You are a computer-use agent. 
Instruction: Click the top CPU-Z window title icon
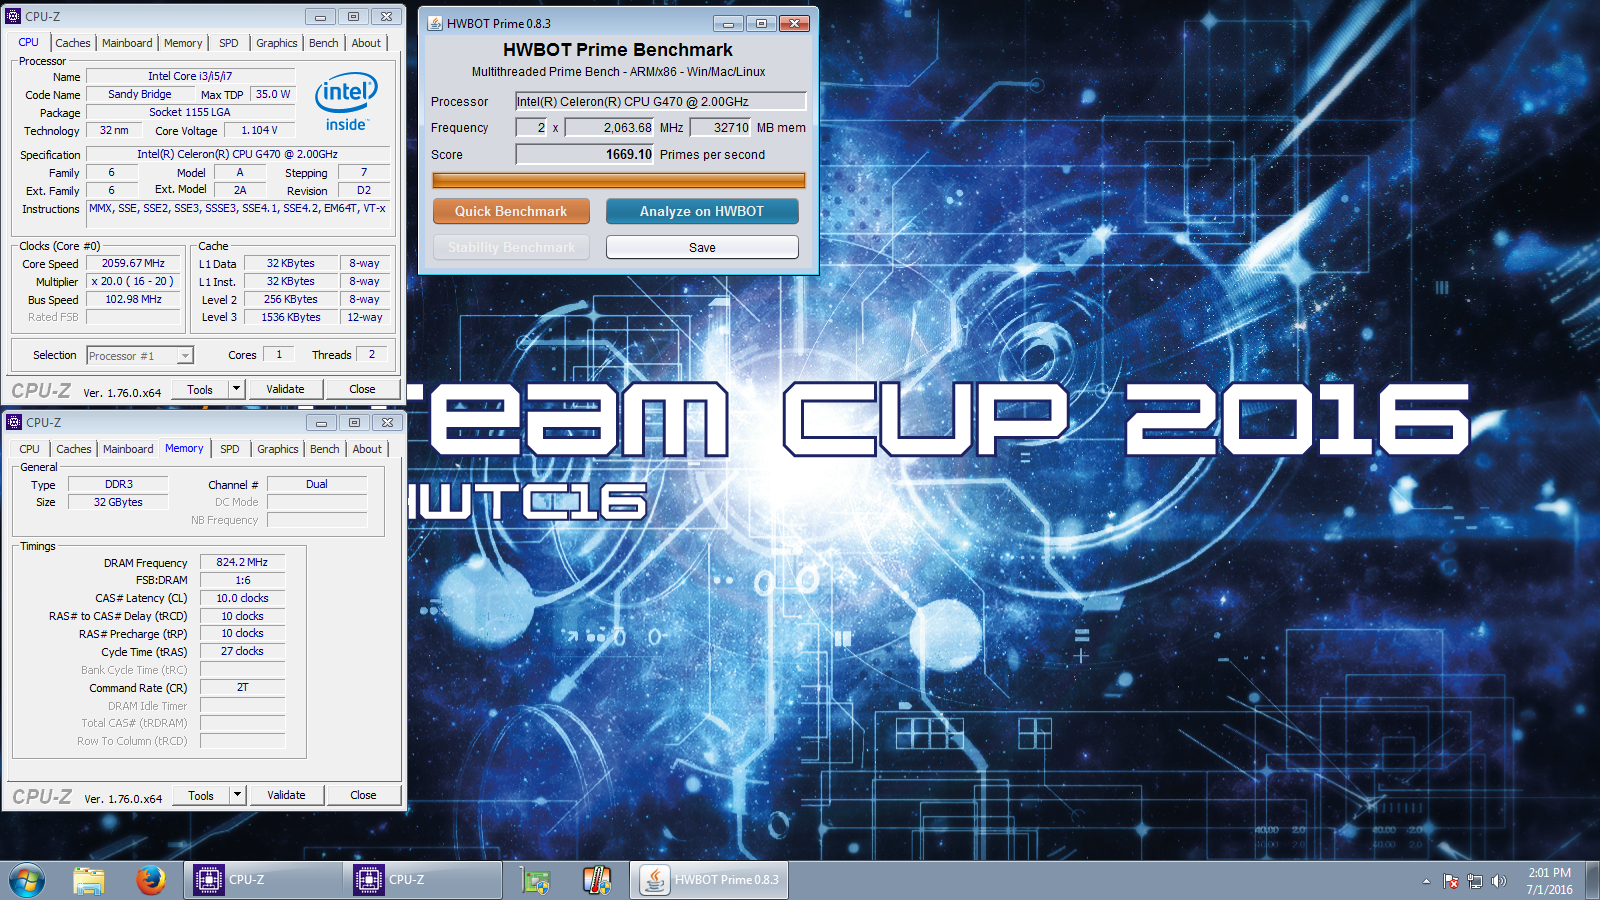14,16
